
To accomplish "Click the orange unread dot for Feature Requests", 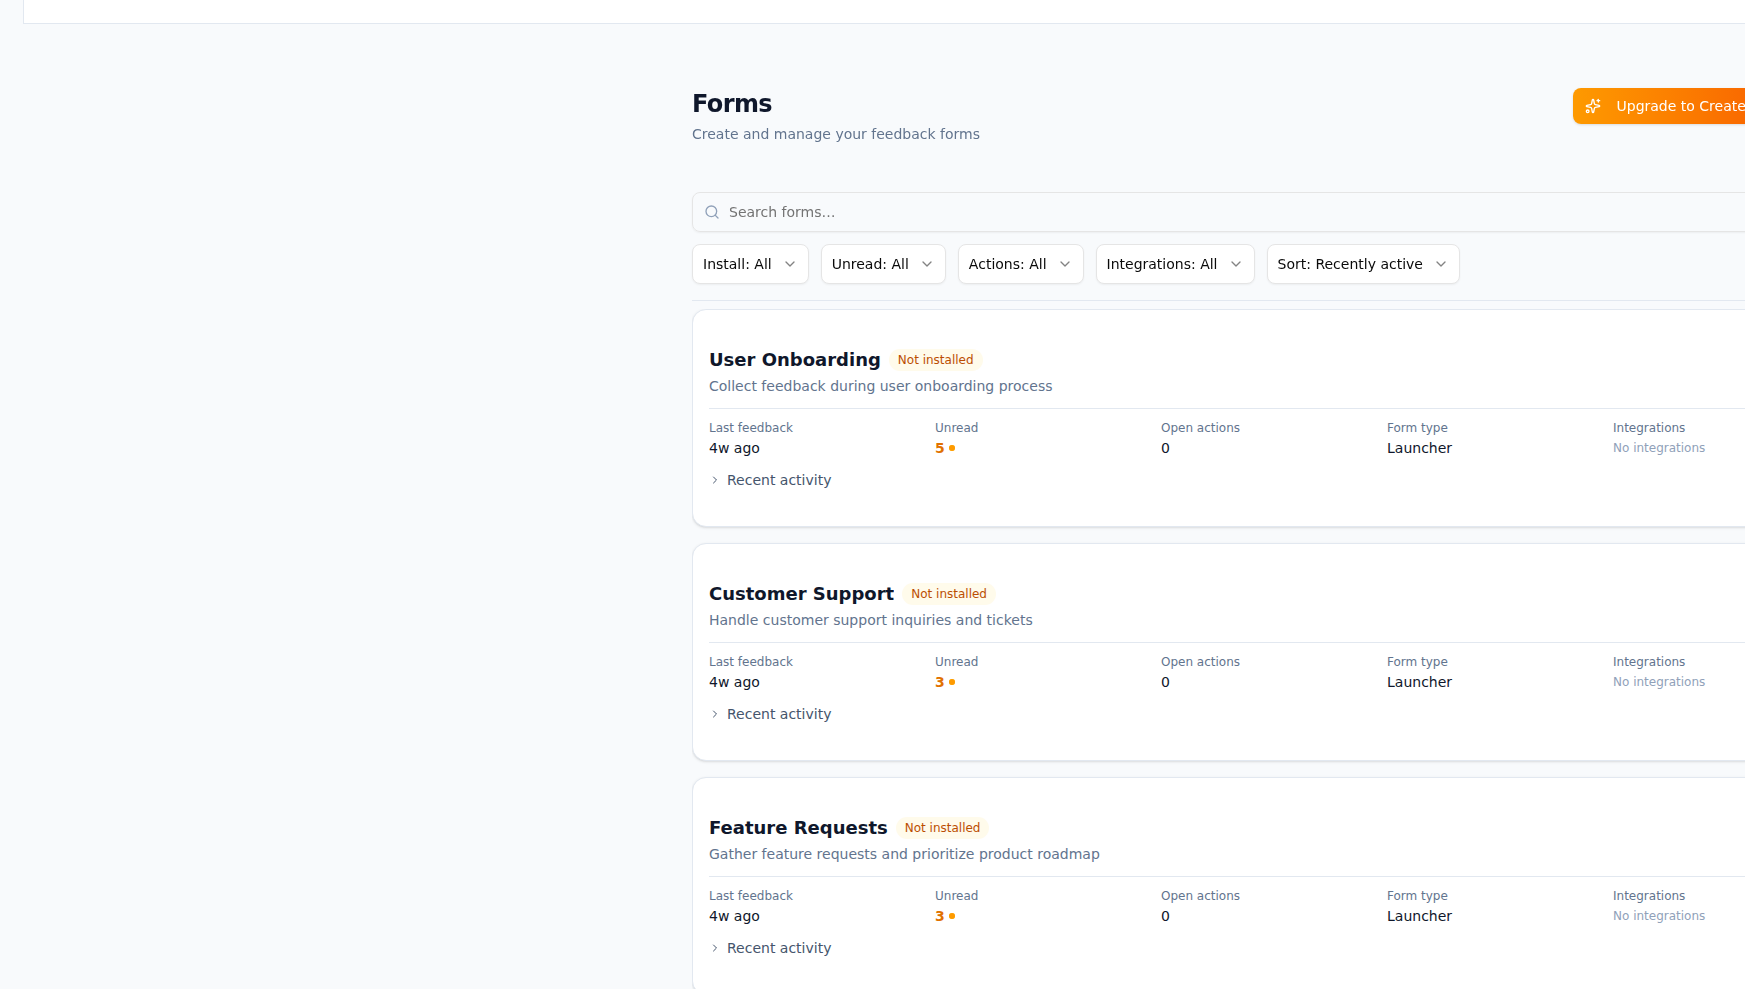I will pyautogui.click(x=950, y=916).
